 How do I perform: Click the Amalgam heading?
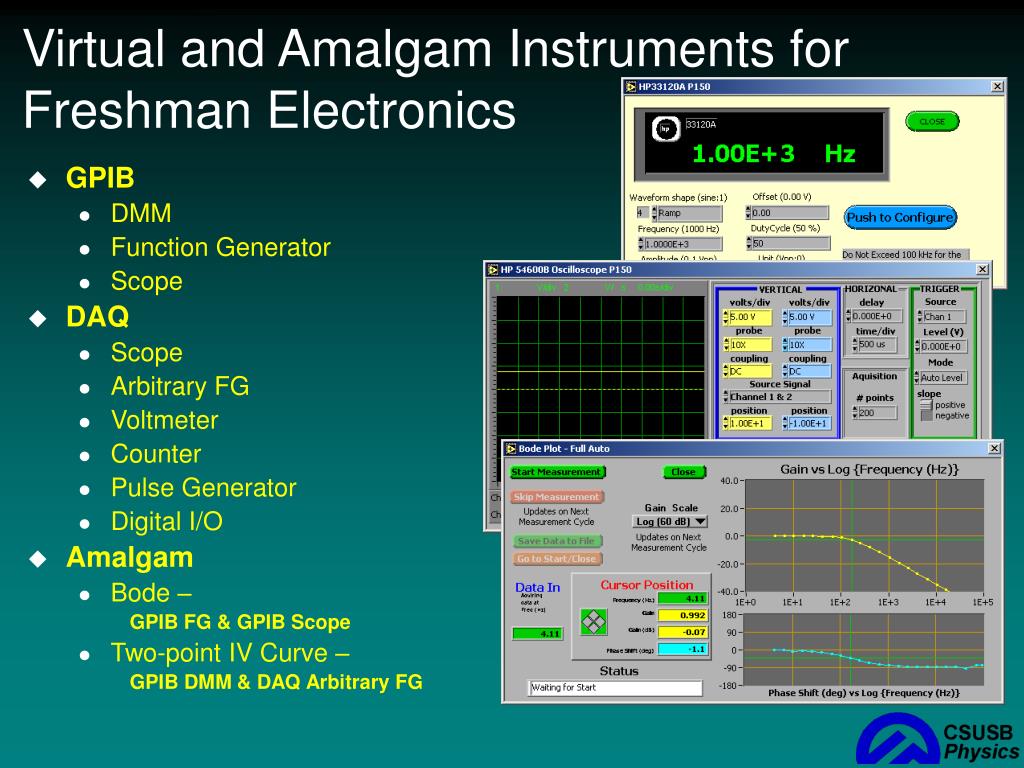129,558
